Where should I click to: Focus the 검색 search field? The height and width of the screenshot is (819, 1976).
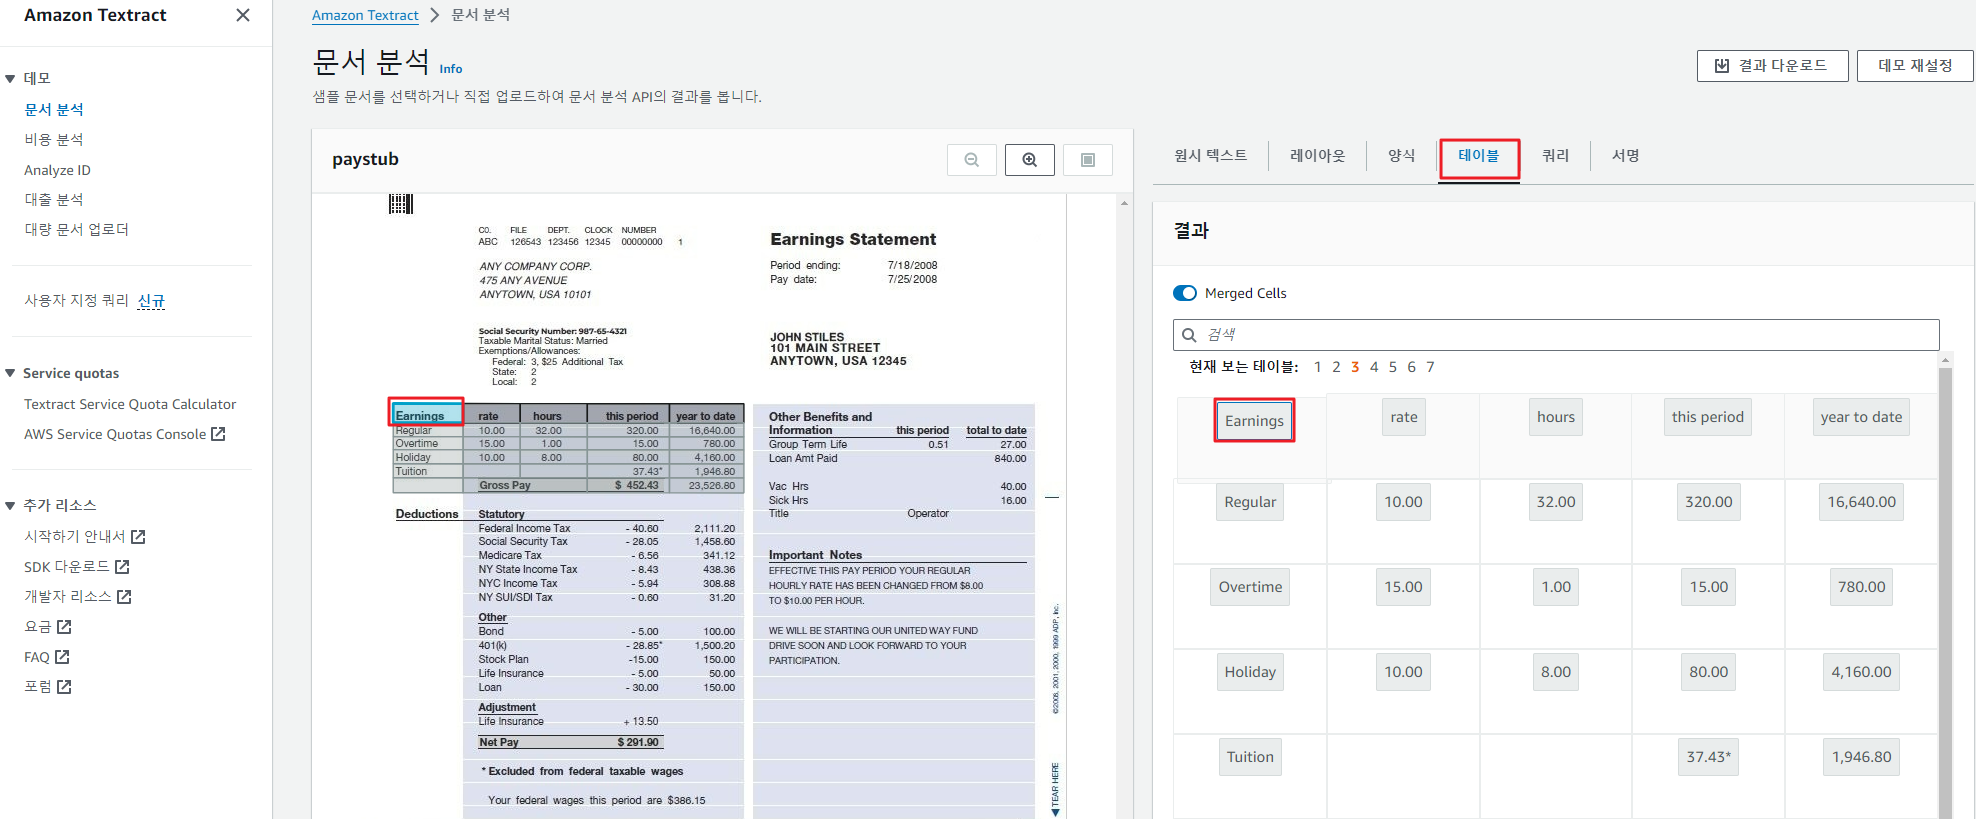tap(1556, 335)
